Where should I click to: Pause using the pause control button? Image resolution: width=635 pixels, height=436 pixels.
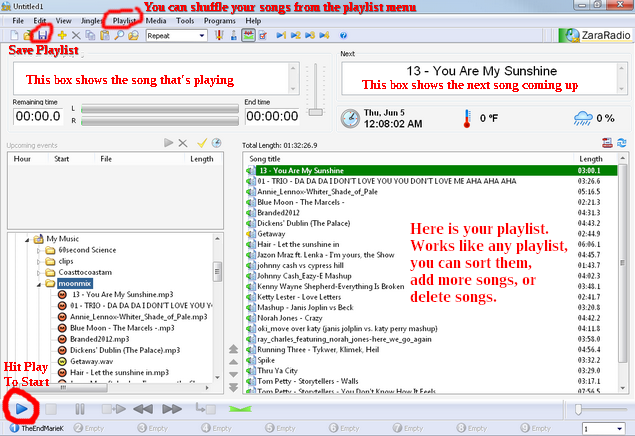click(80, 409)
